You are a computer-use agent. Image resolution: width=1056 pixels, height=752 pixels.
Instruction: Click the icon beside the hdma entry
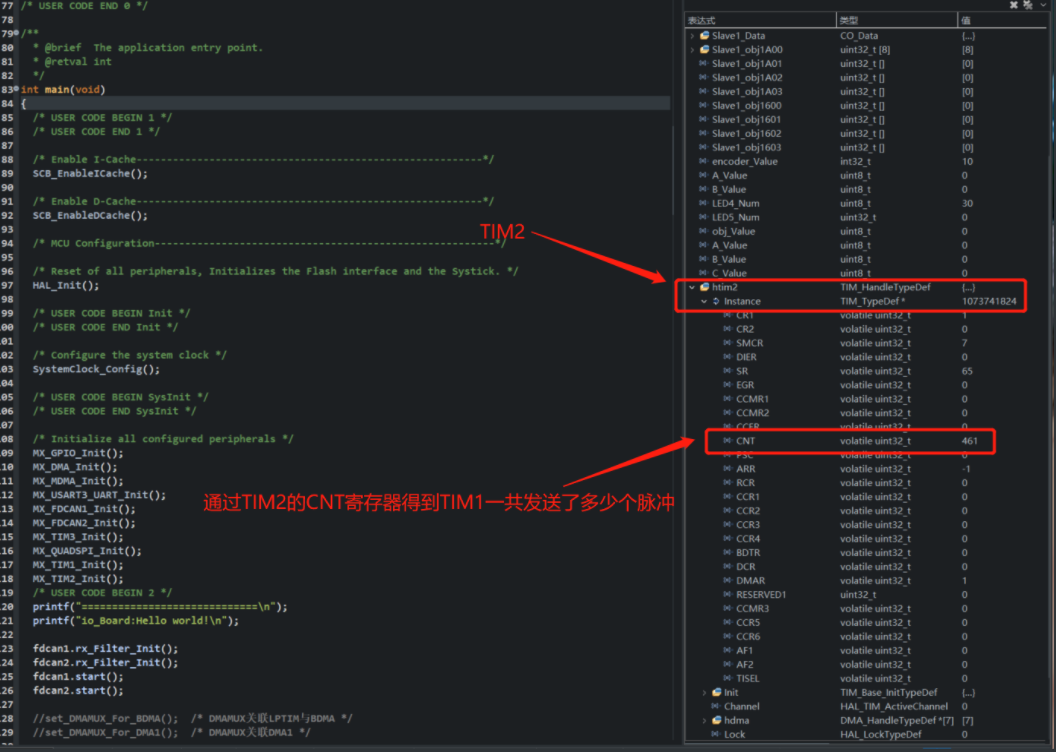coord(717,719)
